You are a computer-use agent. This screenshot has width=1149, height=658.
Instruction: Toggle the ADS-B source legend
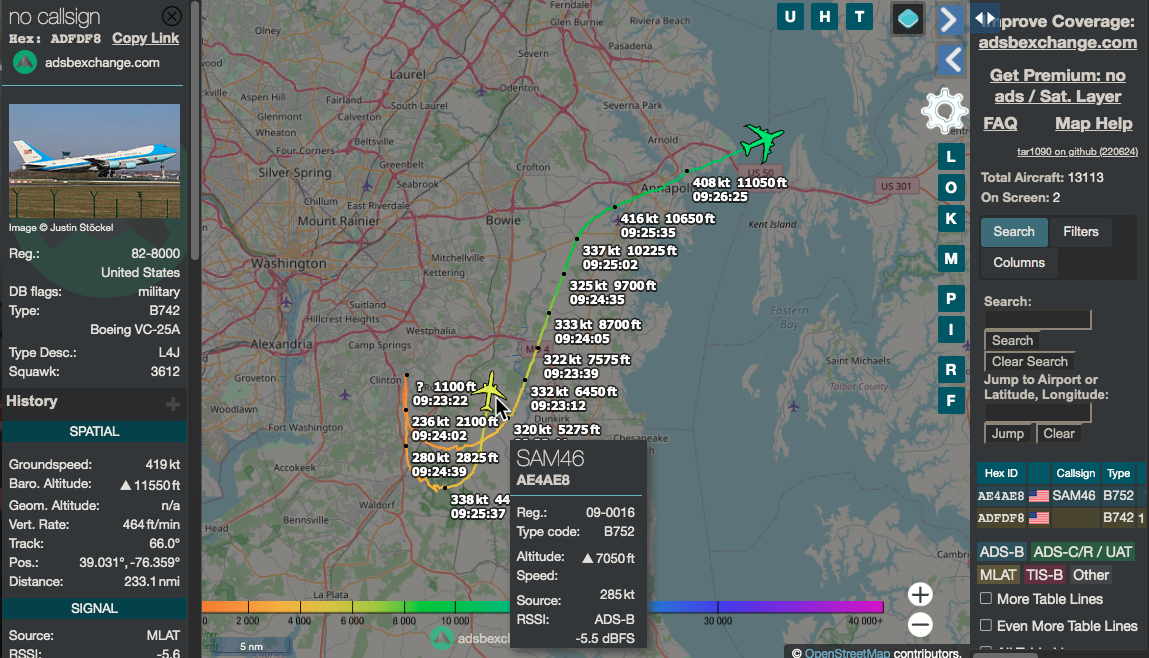[1002, 552]
